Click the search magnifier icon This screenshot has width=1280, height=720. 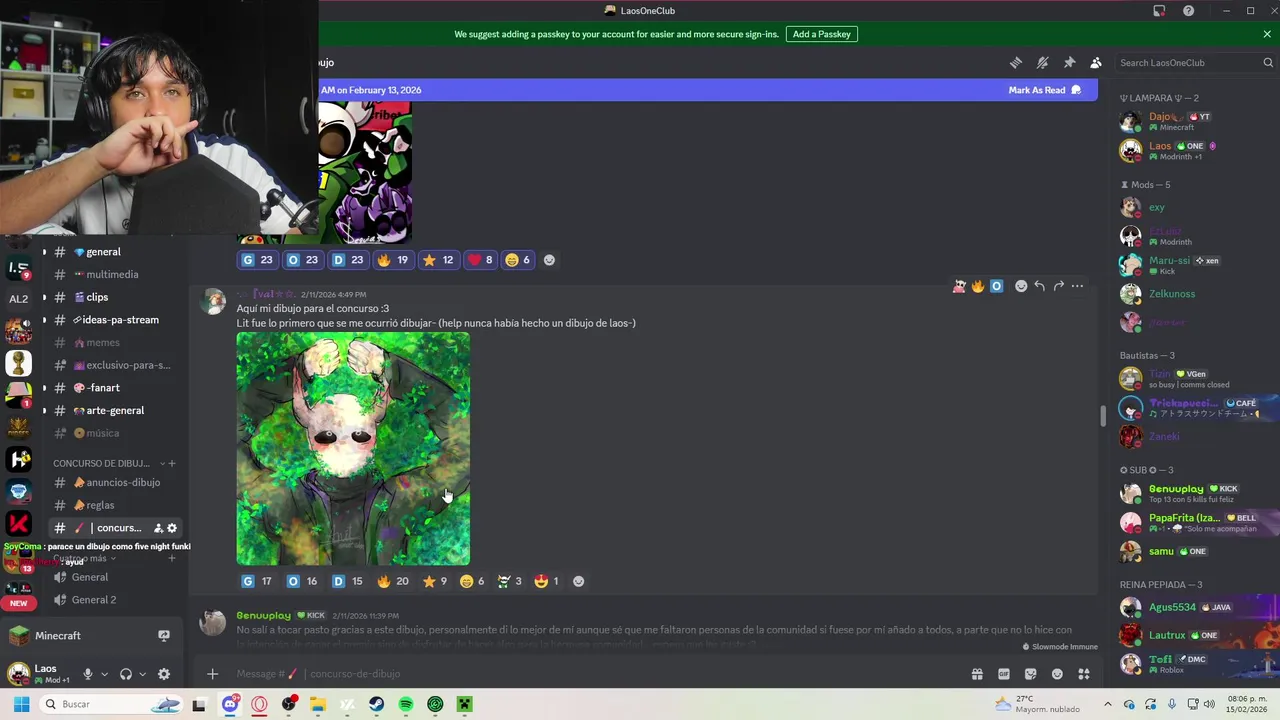1268,62
